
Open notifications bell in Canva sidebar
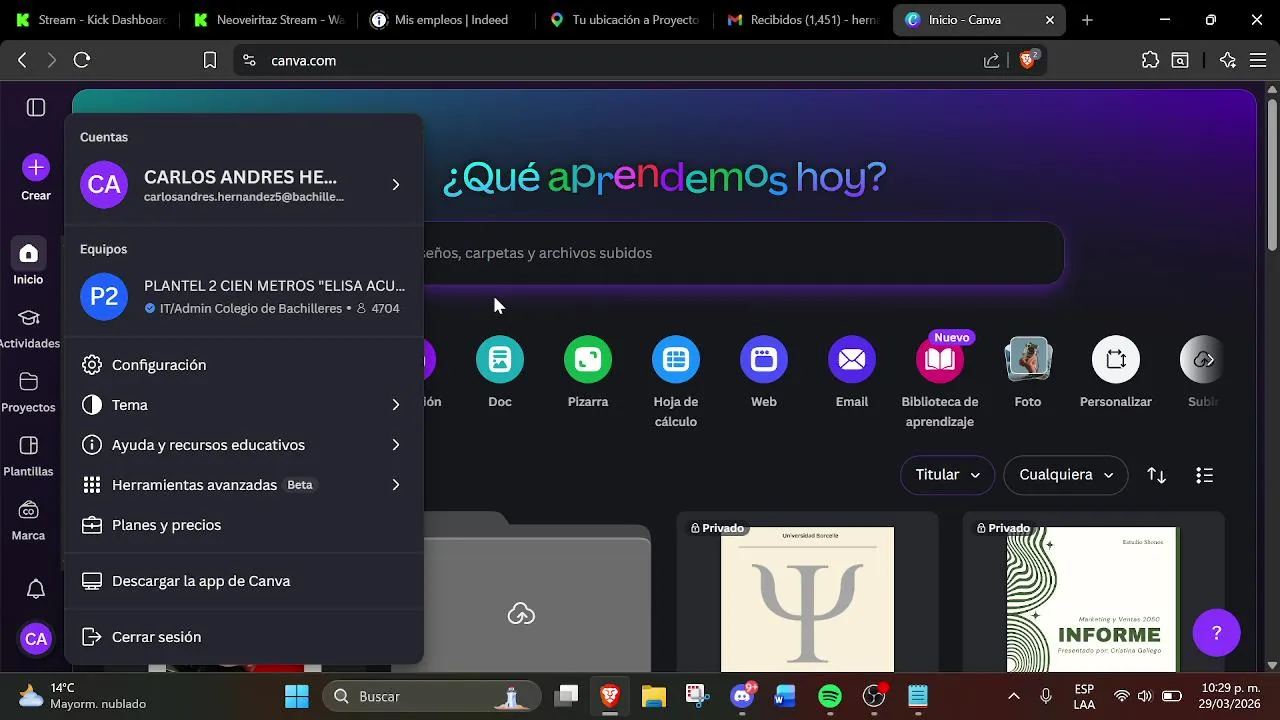36,589
